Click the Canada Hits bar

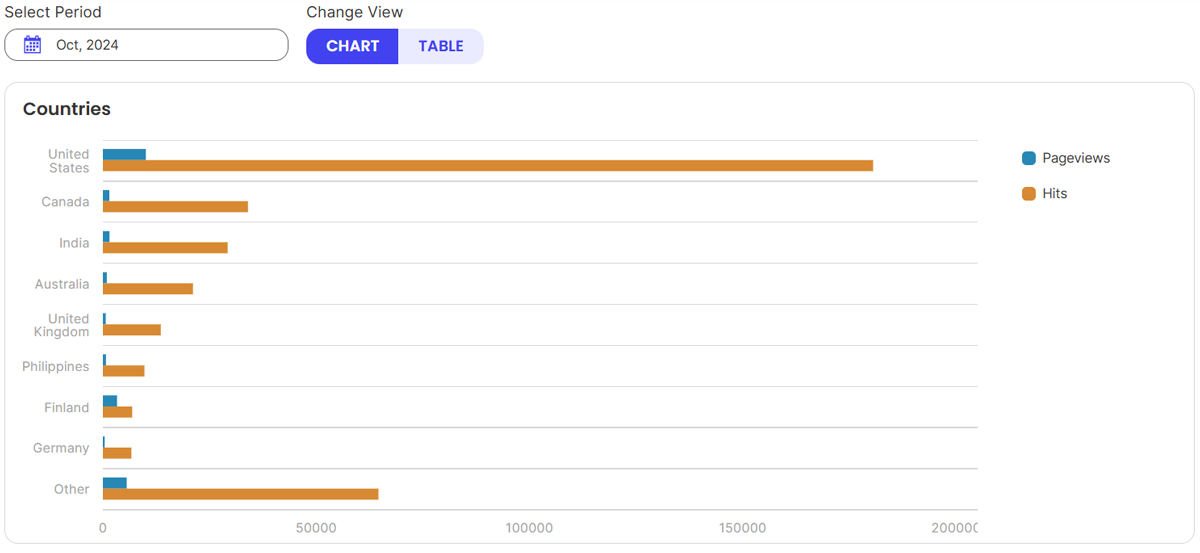[x=175, y=207]
